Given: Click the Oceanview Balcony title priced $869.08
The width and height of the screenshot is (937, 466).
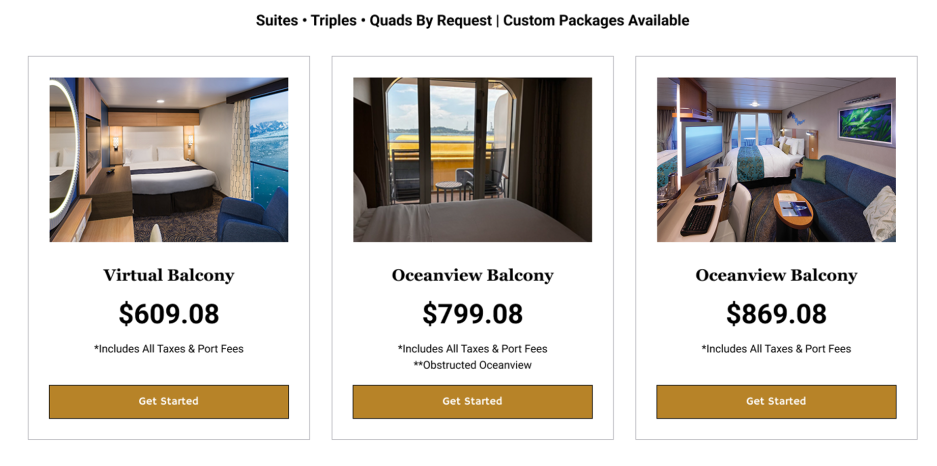Looking at the screenshot, I should point(776,275).
